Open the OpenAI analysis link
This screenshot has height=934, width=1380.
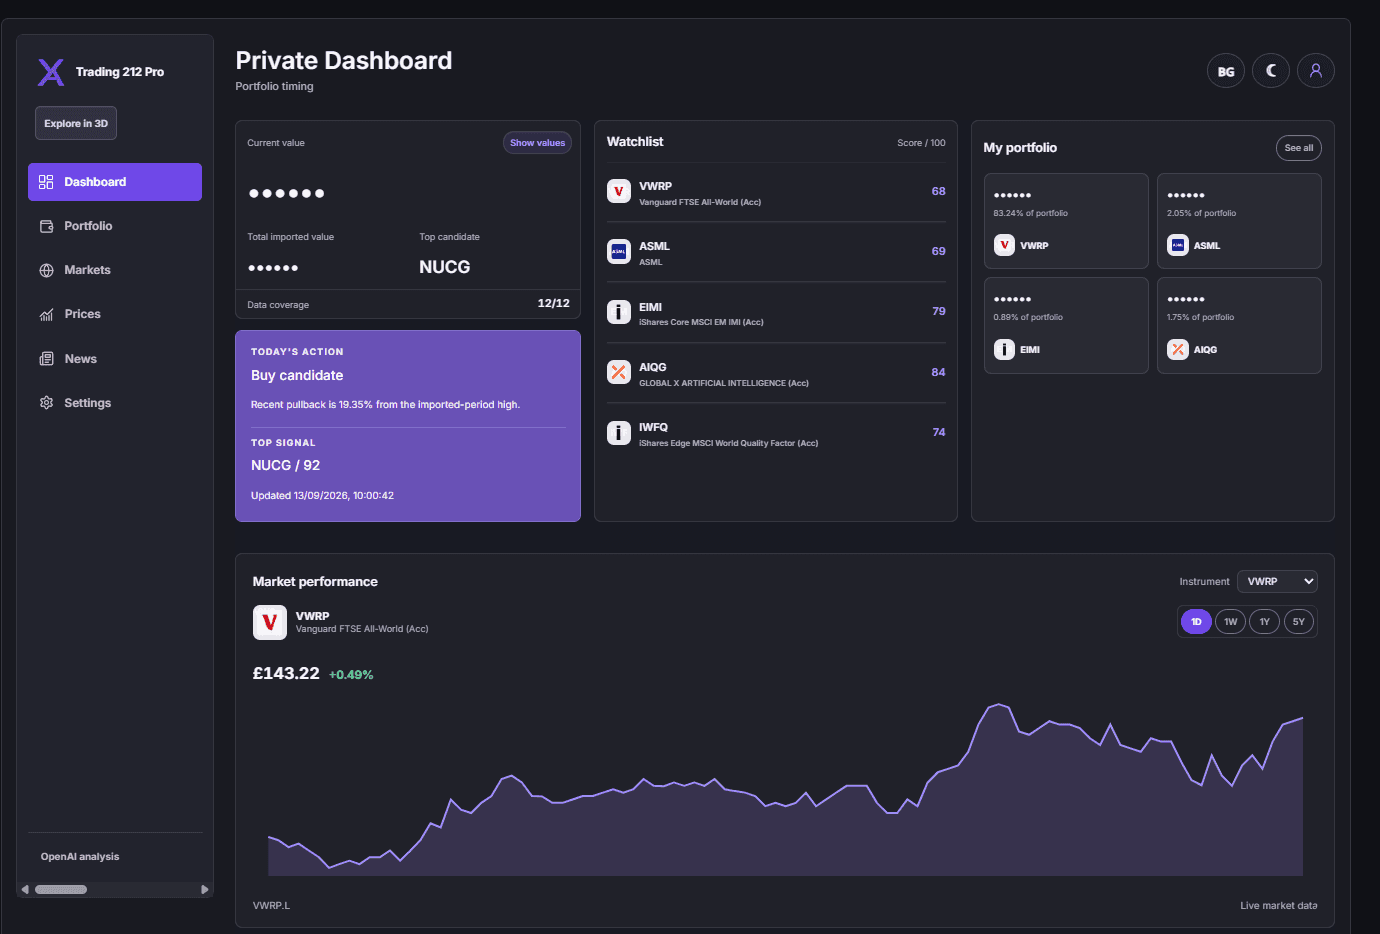click(x=80, y=857)
